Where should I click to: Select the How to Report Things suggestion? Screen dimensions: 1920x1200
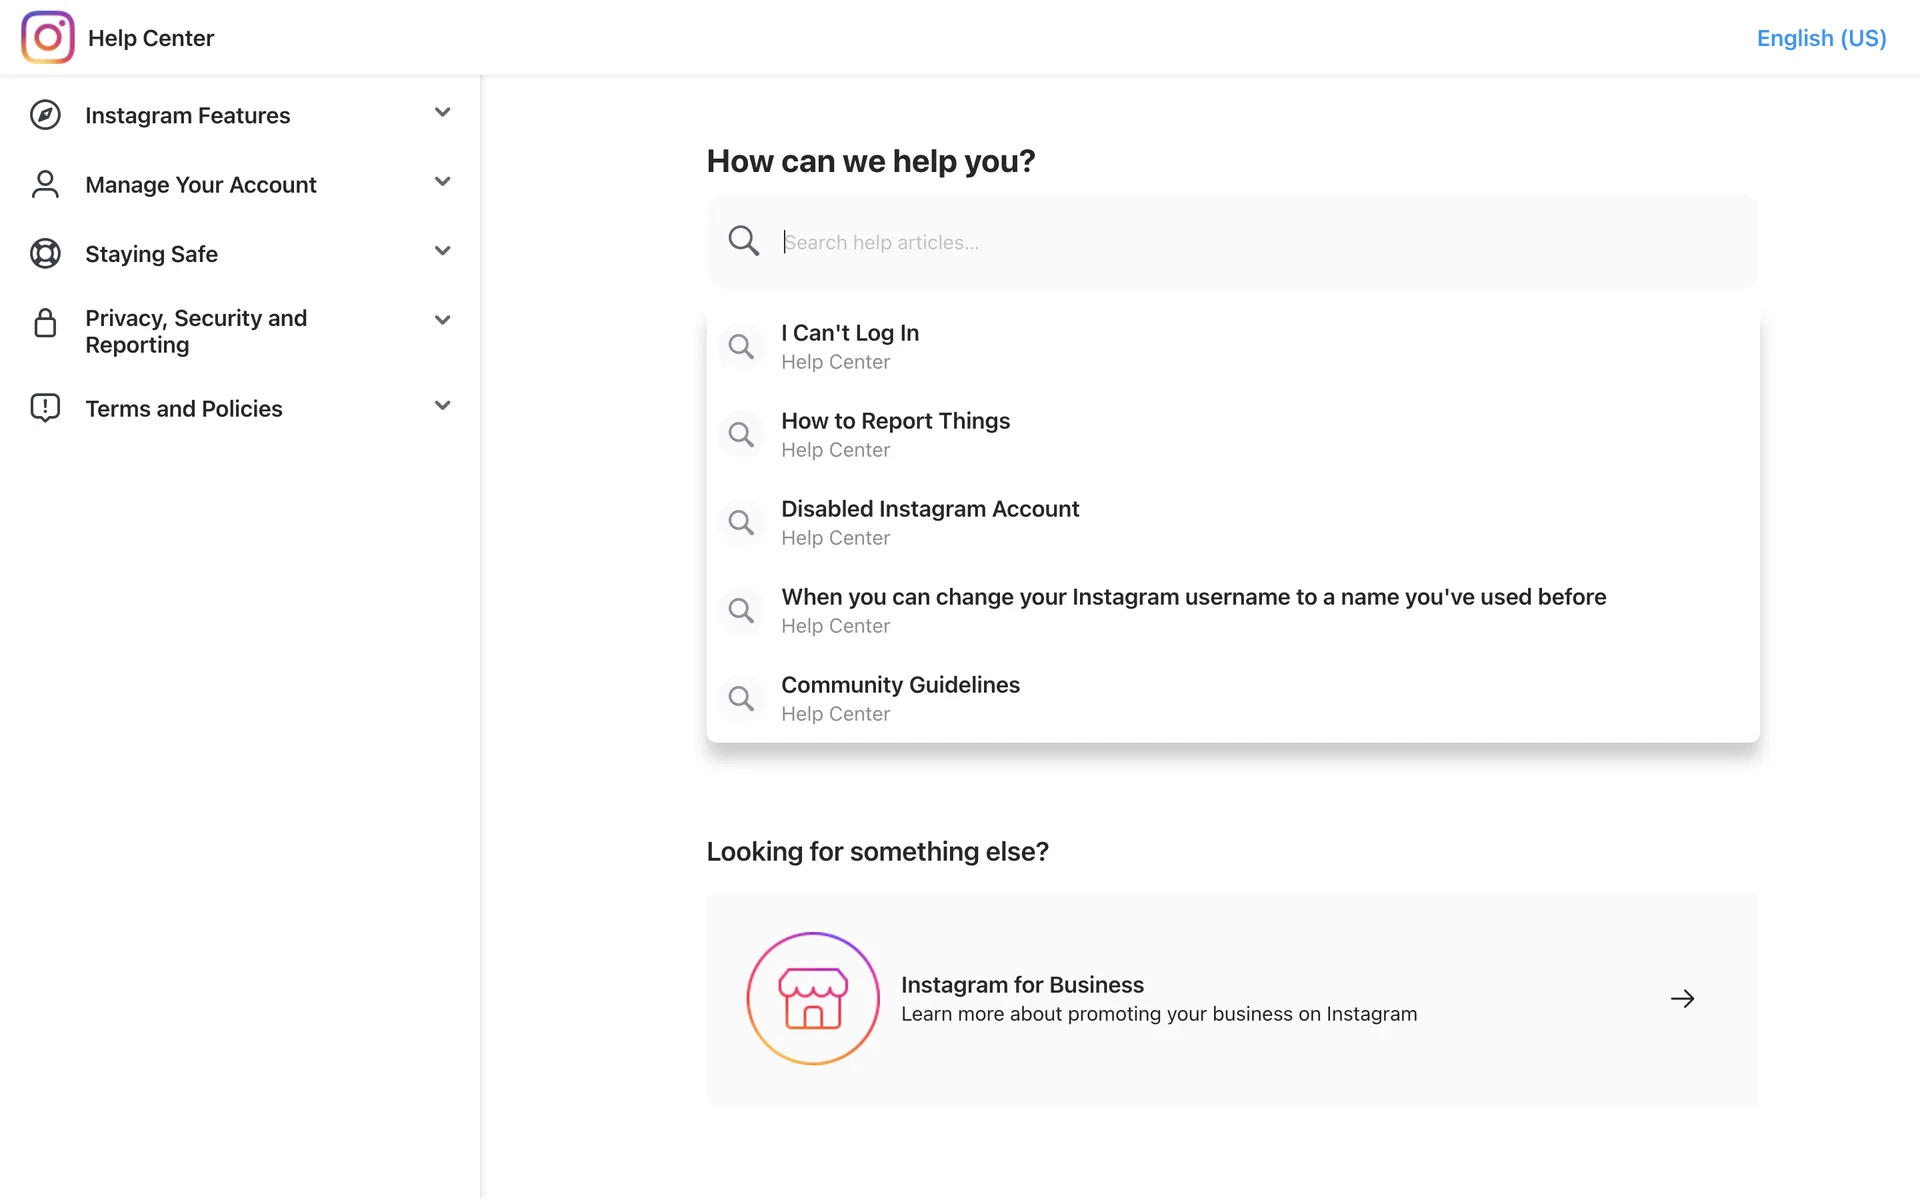[895, 434]
